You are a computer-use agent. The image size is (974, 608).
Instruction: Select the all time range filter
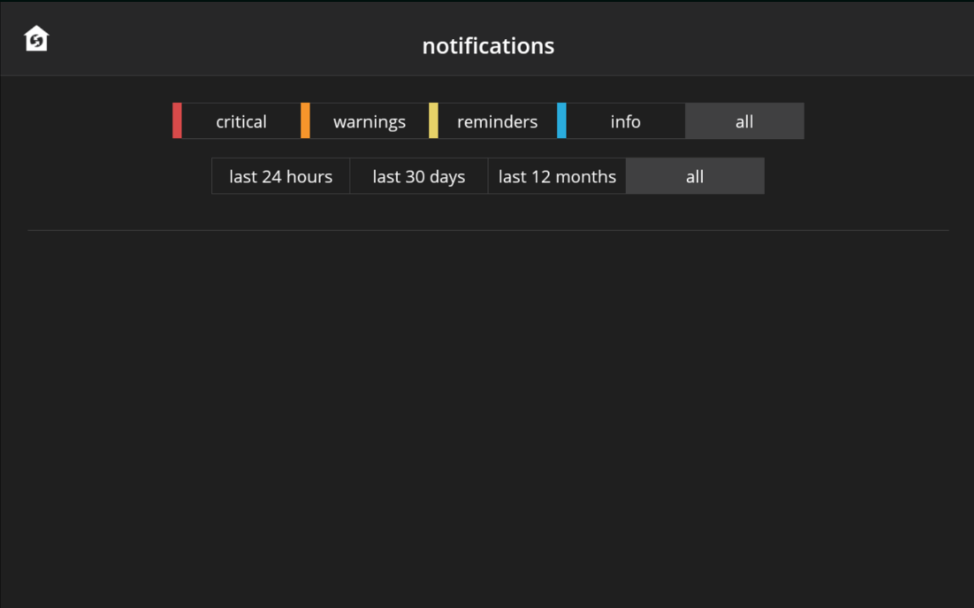695,176
